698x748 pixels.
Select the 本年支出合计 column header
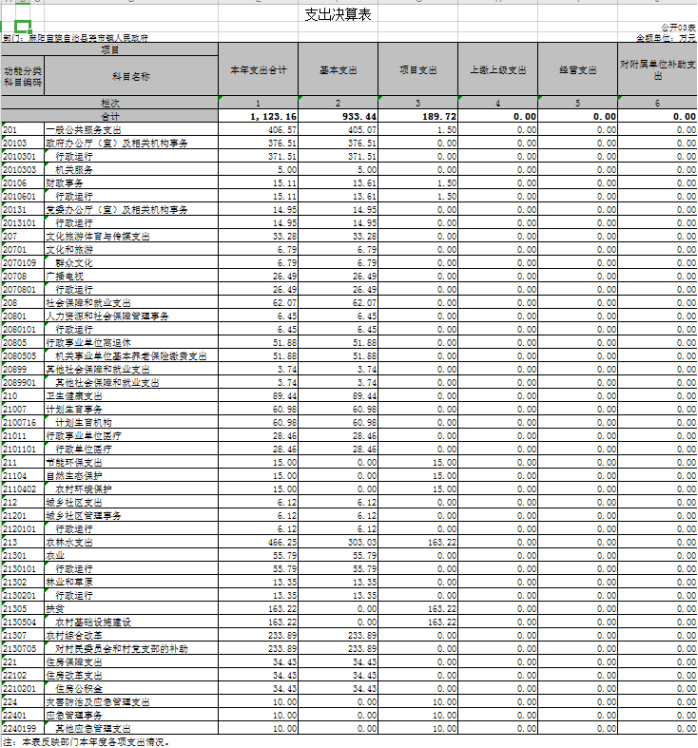[258, 70]
